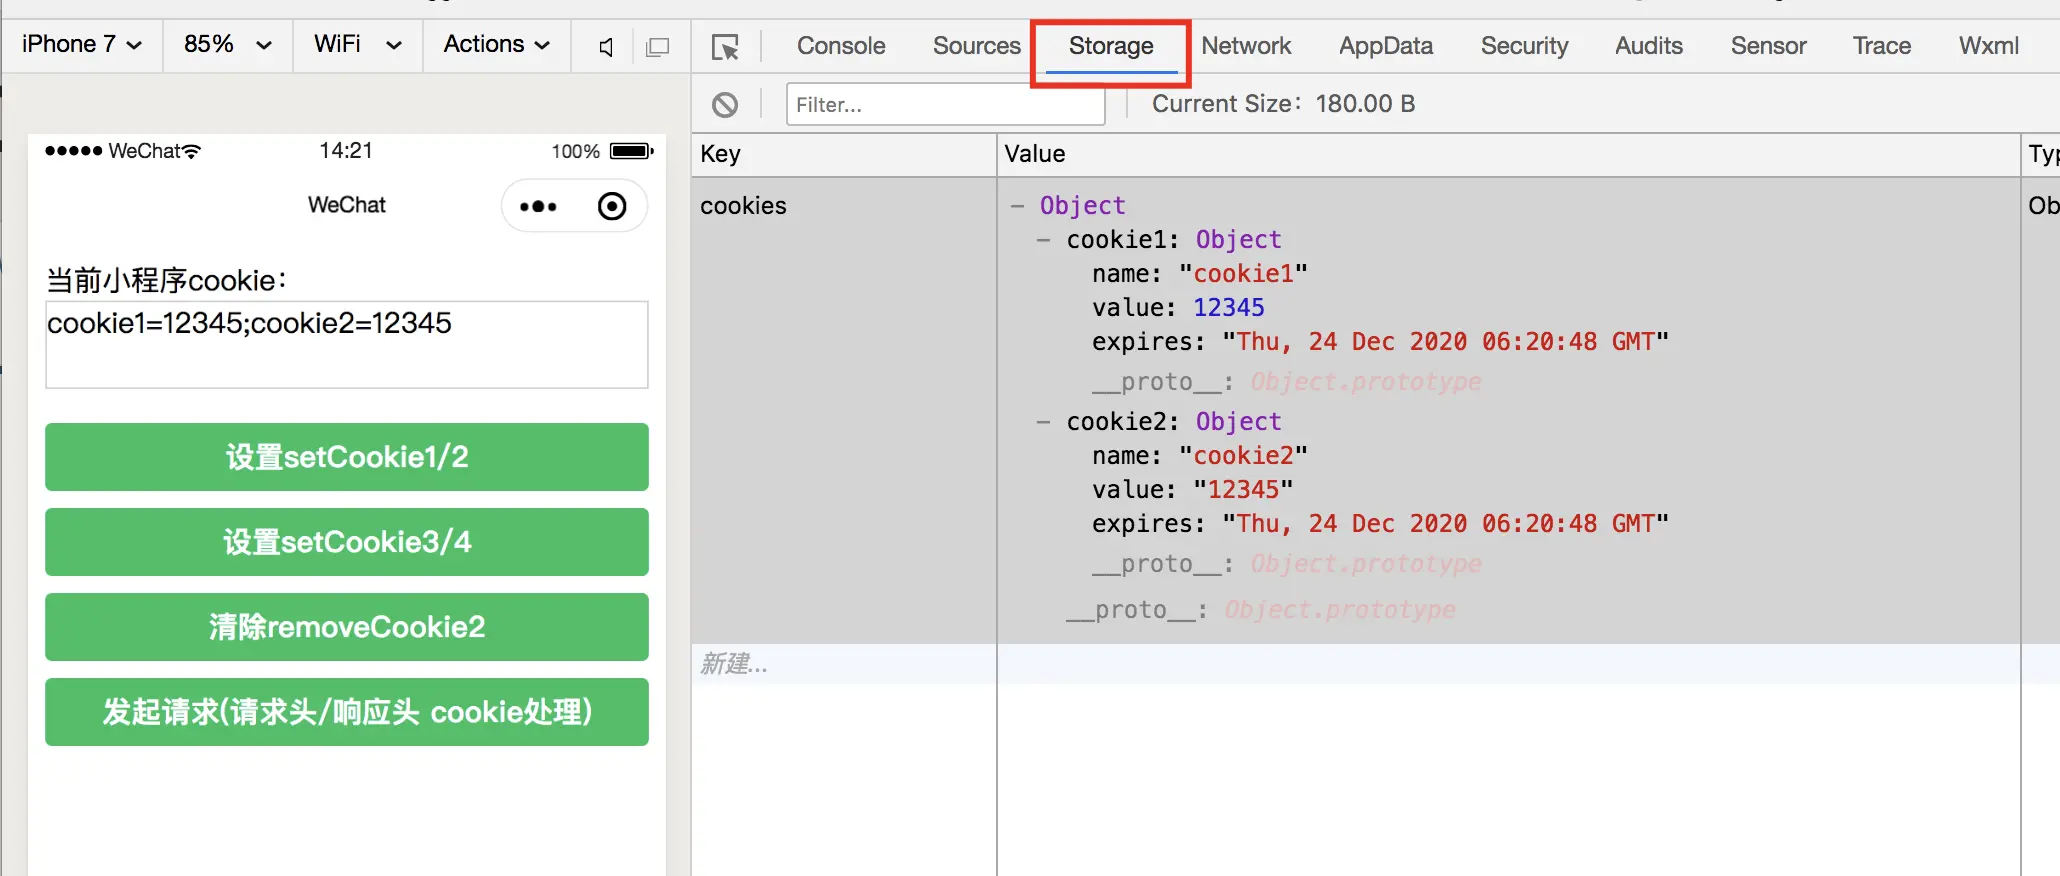Switch to the Console tab
This screenshot has height=876, width=2060.
click(841, 46)
